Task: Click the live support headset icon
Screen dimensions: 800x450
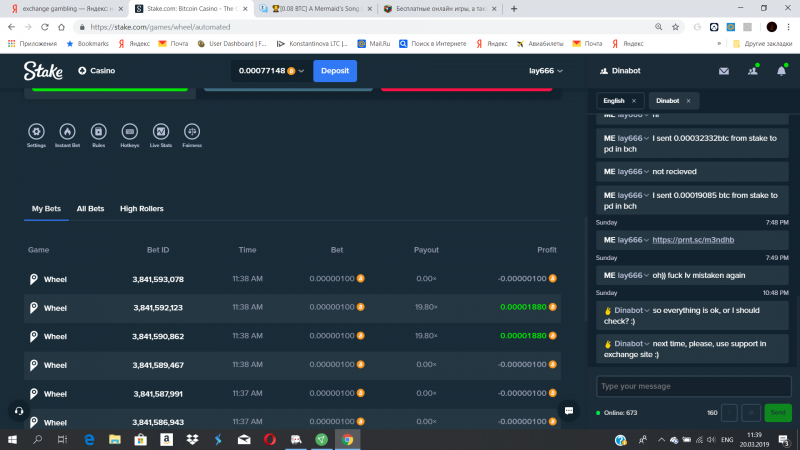Action: pos(19,411)
